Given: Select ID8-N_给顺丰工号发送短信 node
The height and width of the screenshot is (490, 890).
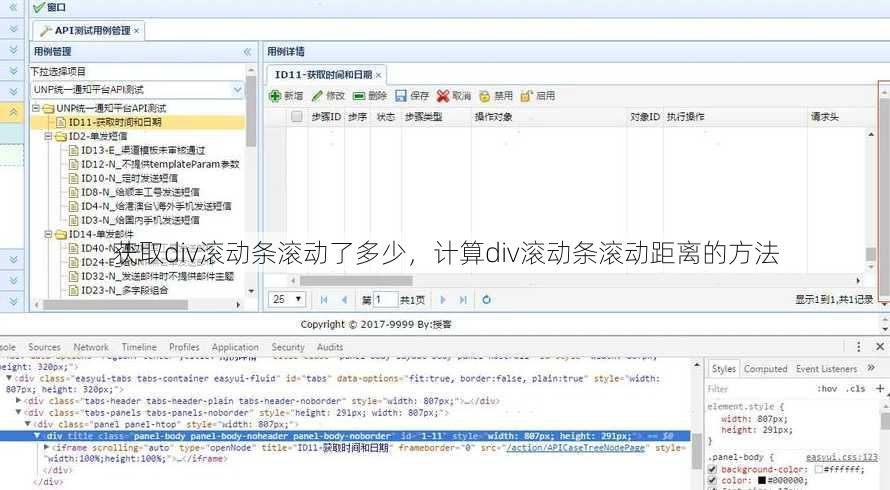Looking at the screenshot, I should [x=140, y=192].
